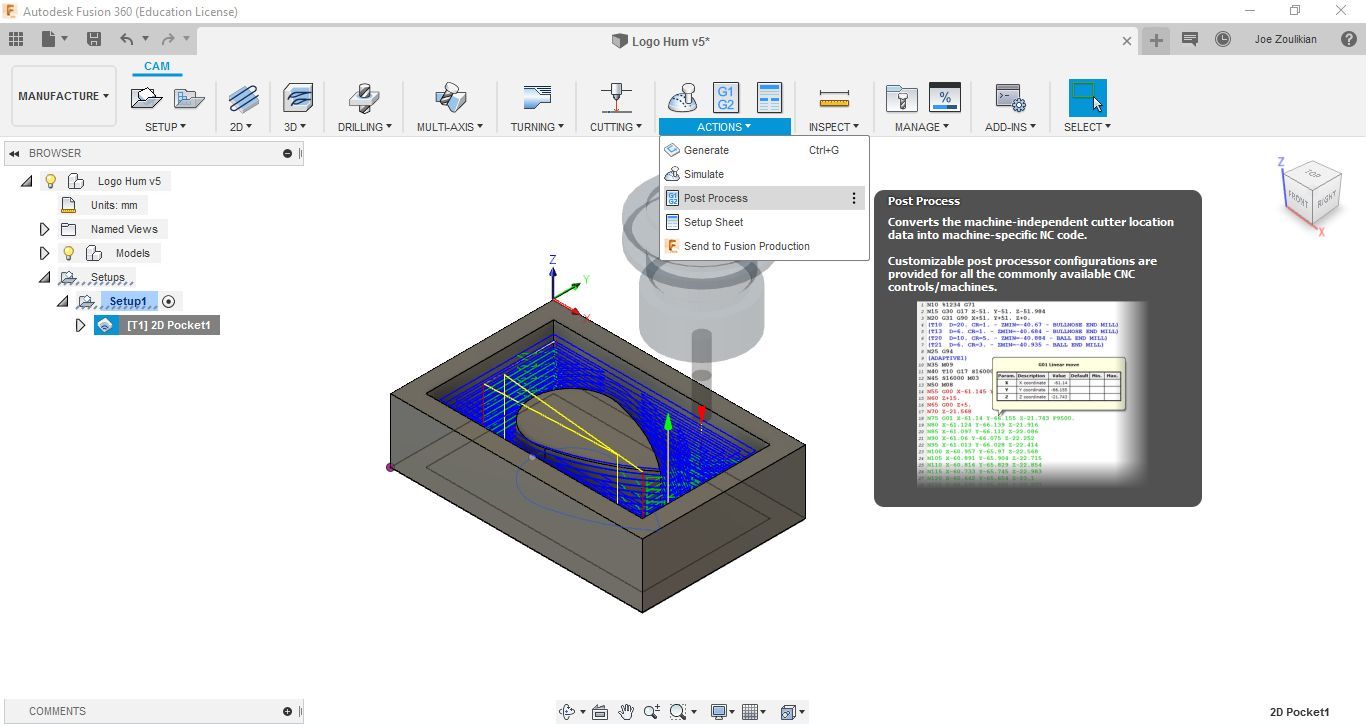Viewport: 1366px width, 727px height.
Task: Collapse the Browser panel with double arrows
Action: (15, 153)
